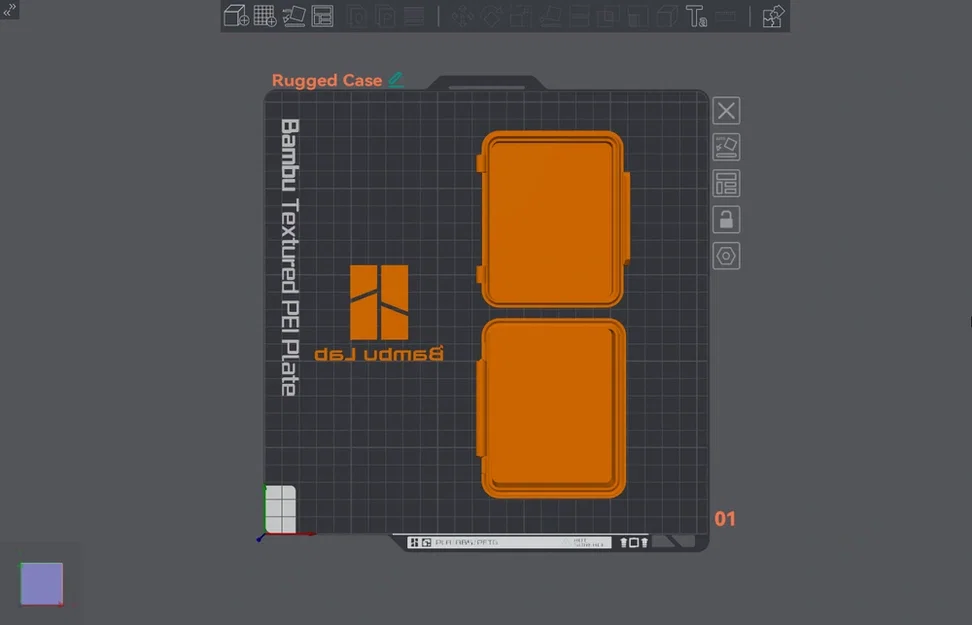Open the plate settings gear for plate 01
This screenshot has height=625, width=972.
pyautogui.click(x=726, y=255)
